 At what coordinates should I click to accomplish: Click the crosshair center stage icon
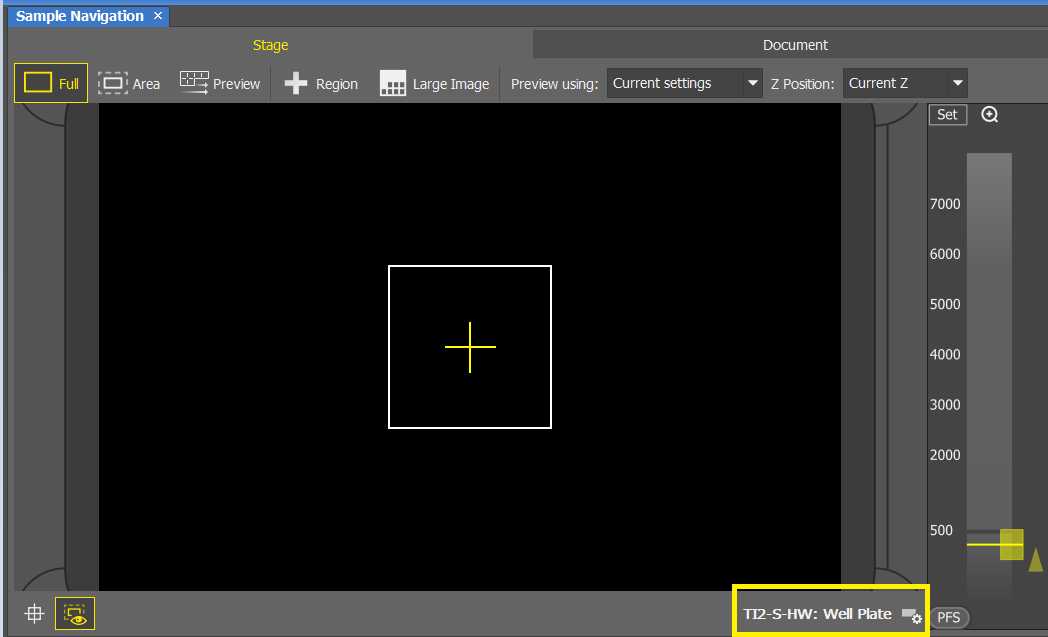point(34,614)
